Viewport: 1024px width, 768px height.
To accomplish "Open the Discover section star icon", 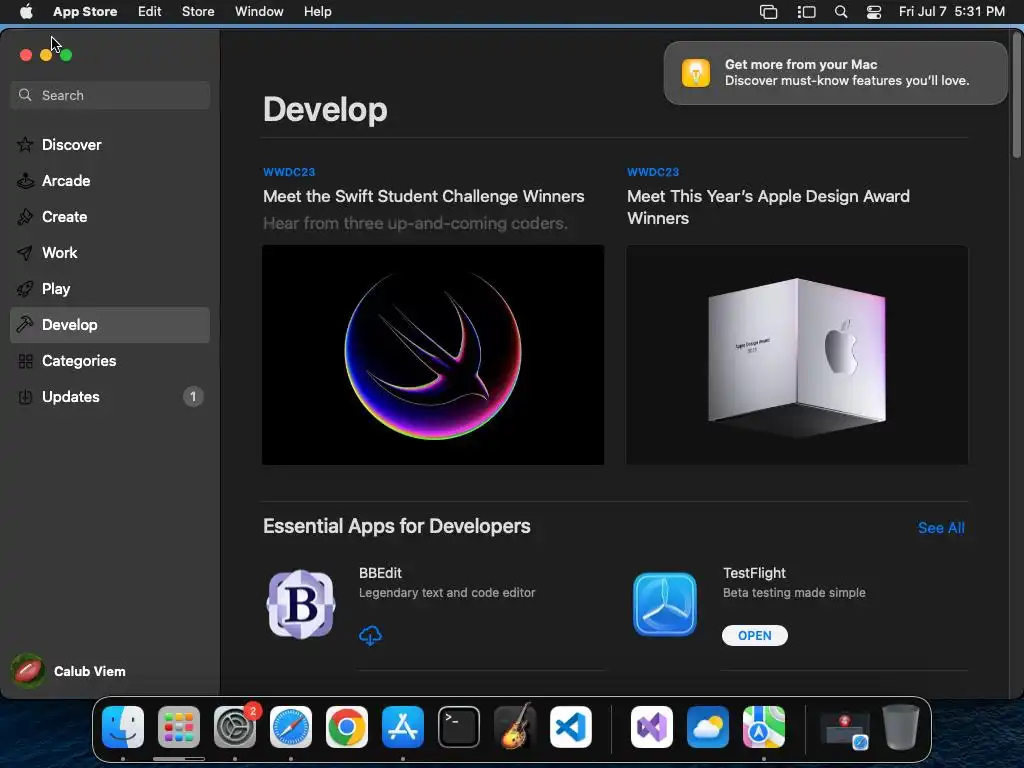I will (x=25, y=144).
